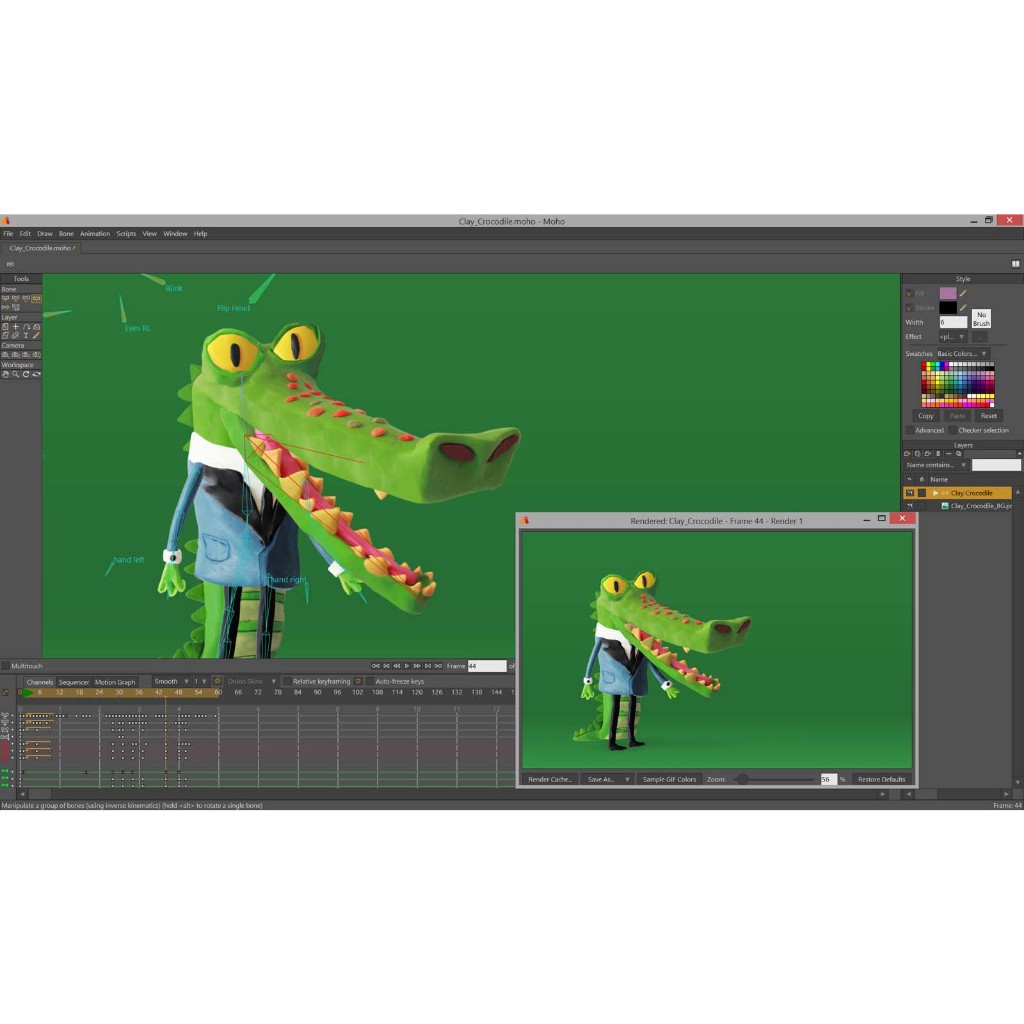Enable the Relative keyframing checkbox
Viewport: 1024px width, 1024px height.
[x=287, y=682]
